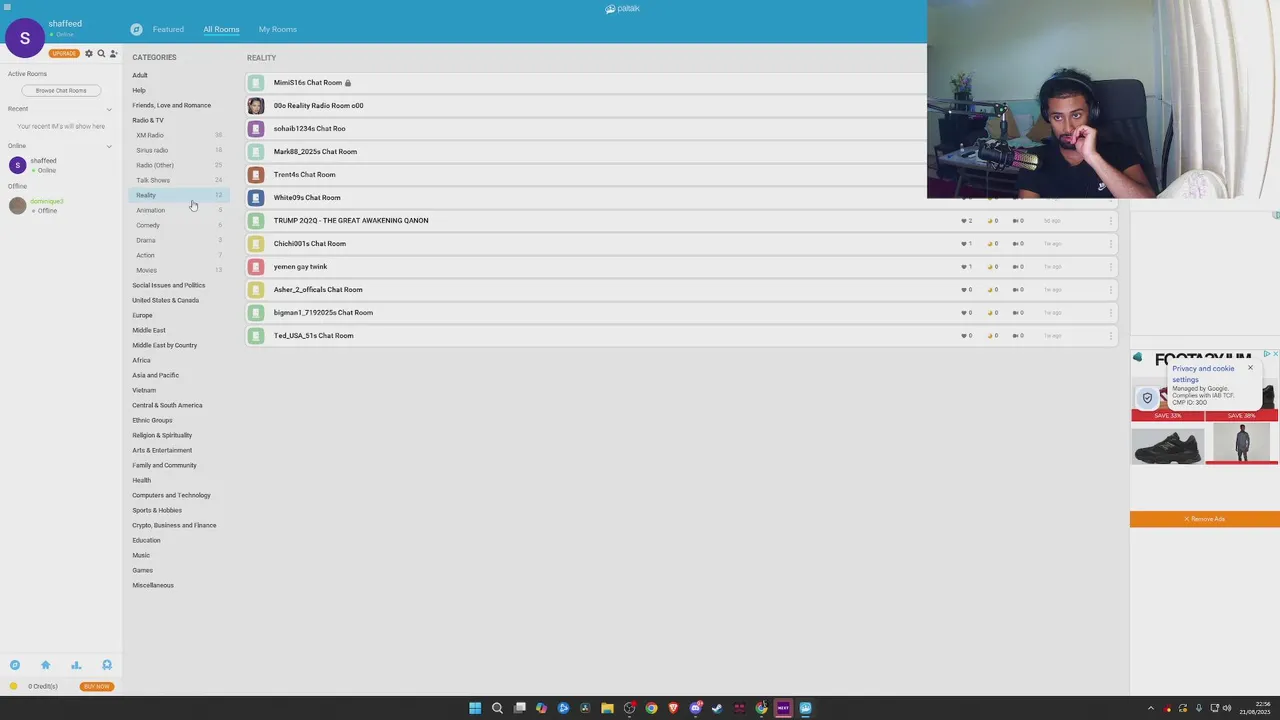Open the Comedy subcategory
Screen dimensions: 1280x720
pyautogui.click(x=148, y=225)
